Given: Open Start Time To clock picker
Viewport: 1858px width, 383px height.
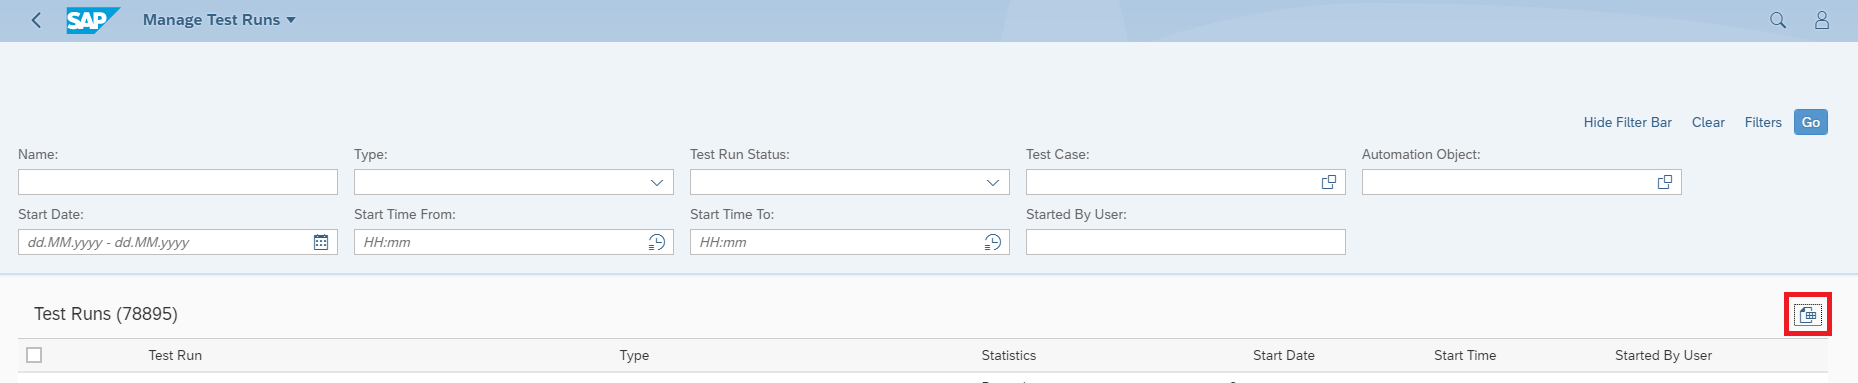Looking at the screenshot, I should 993,242.
